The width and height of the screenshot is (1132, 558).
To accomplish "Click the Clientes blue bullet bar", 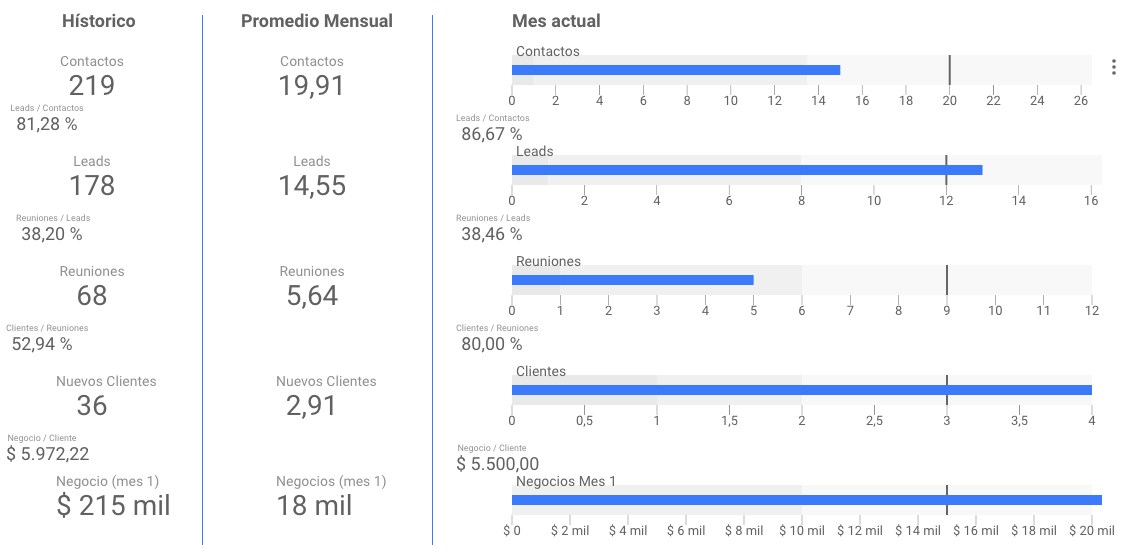I will [x=801, y=390].
